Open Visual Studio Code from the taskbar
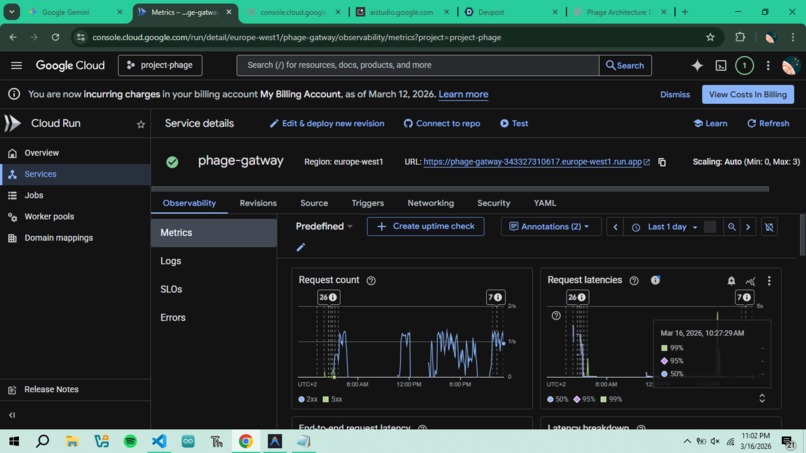The height and width of the screenshot is (453, 806). 159,441
